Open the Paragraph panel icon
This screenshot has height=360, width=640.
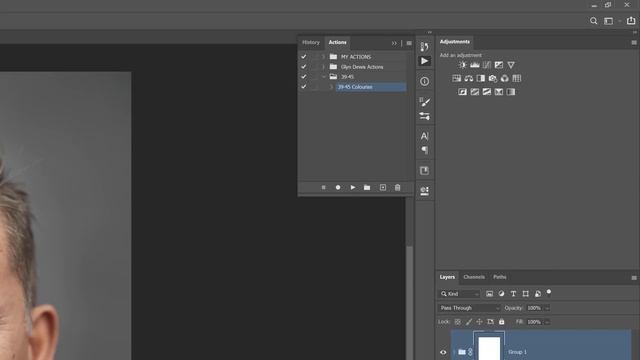point(424,150)
